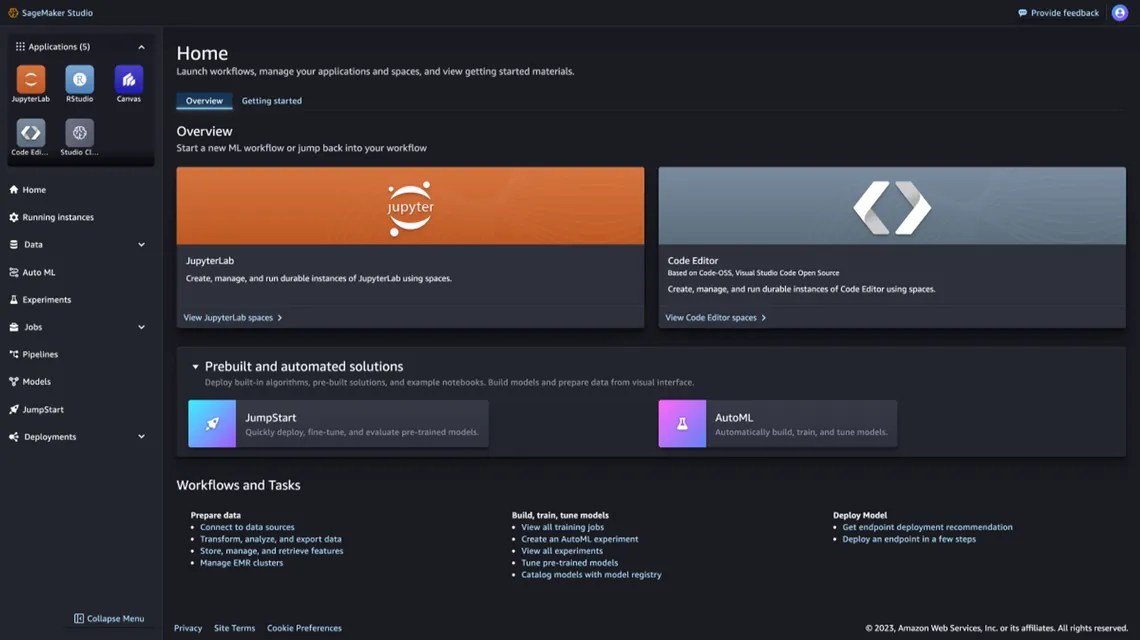
Task: Click Collapse Menu button label
Action: [x=116, y=618]
